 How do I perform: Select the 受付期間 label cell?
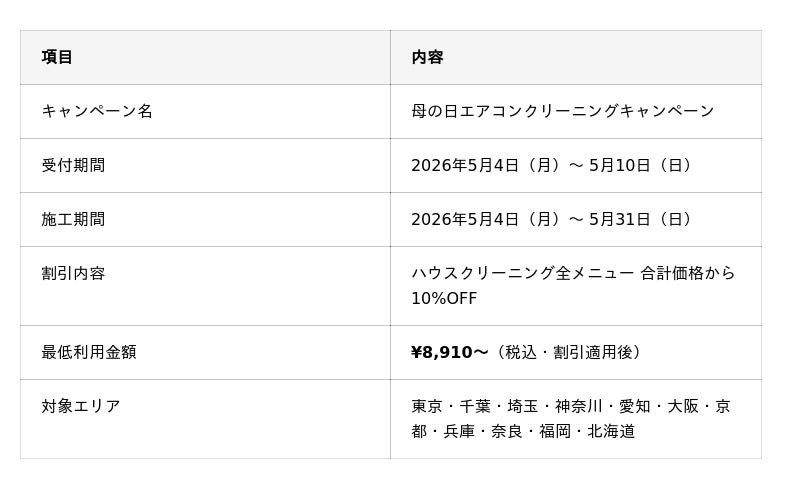205,165
